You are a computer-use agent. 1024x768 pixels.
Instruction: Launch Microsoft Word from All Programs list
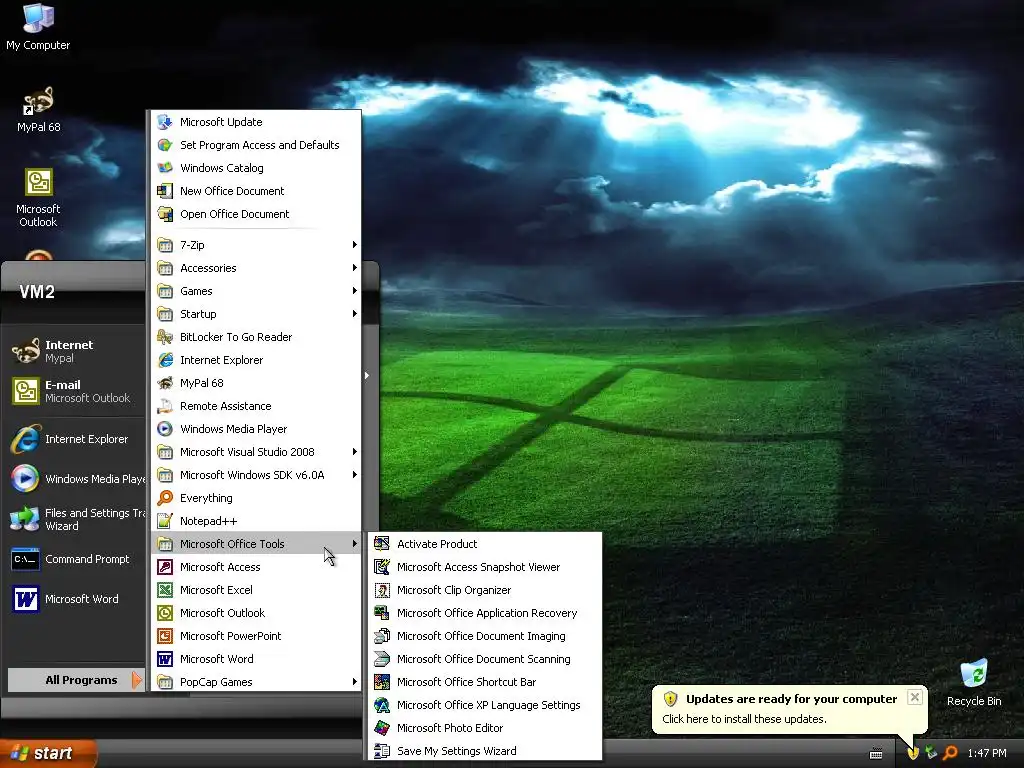pos(255,659)
